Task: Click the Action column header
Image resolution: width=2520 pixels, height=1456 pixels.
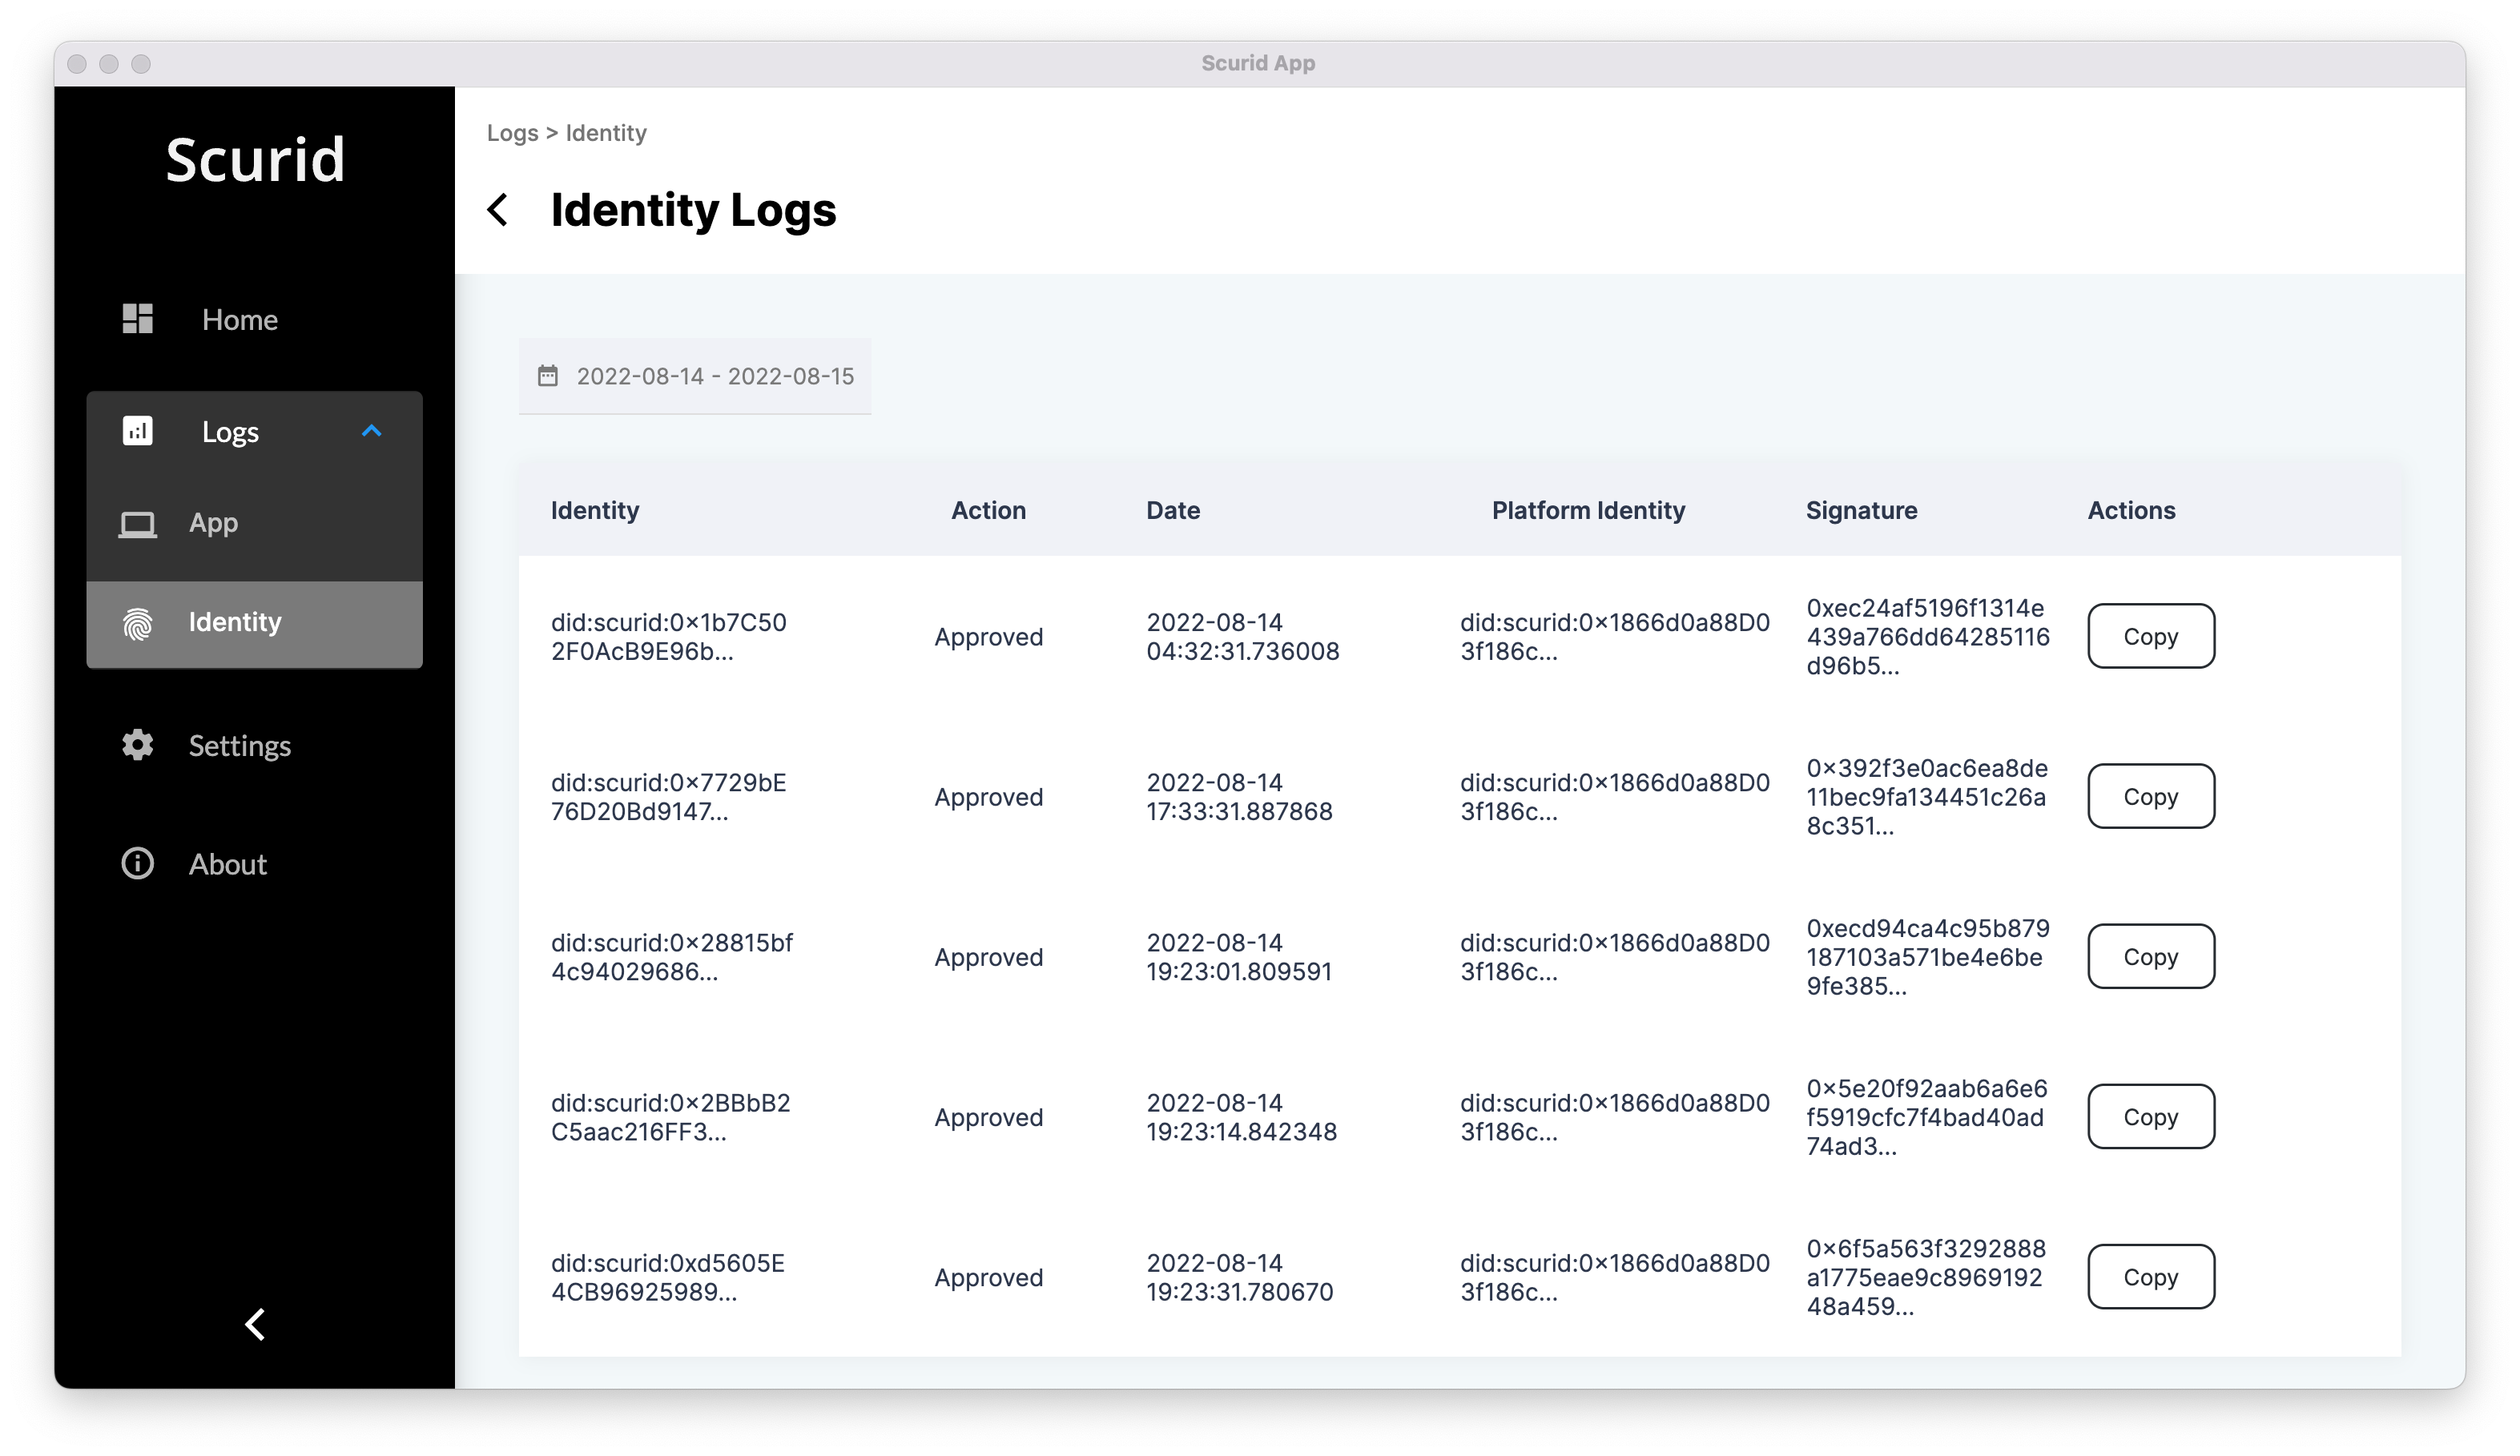Action: pos(988,510)
